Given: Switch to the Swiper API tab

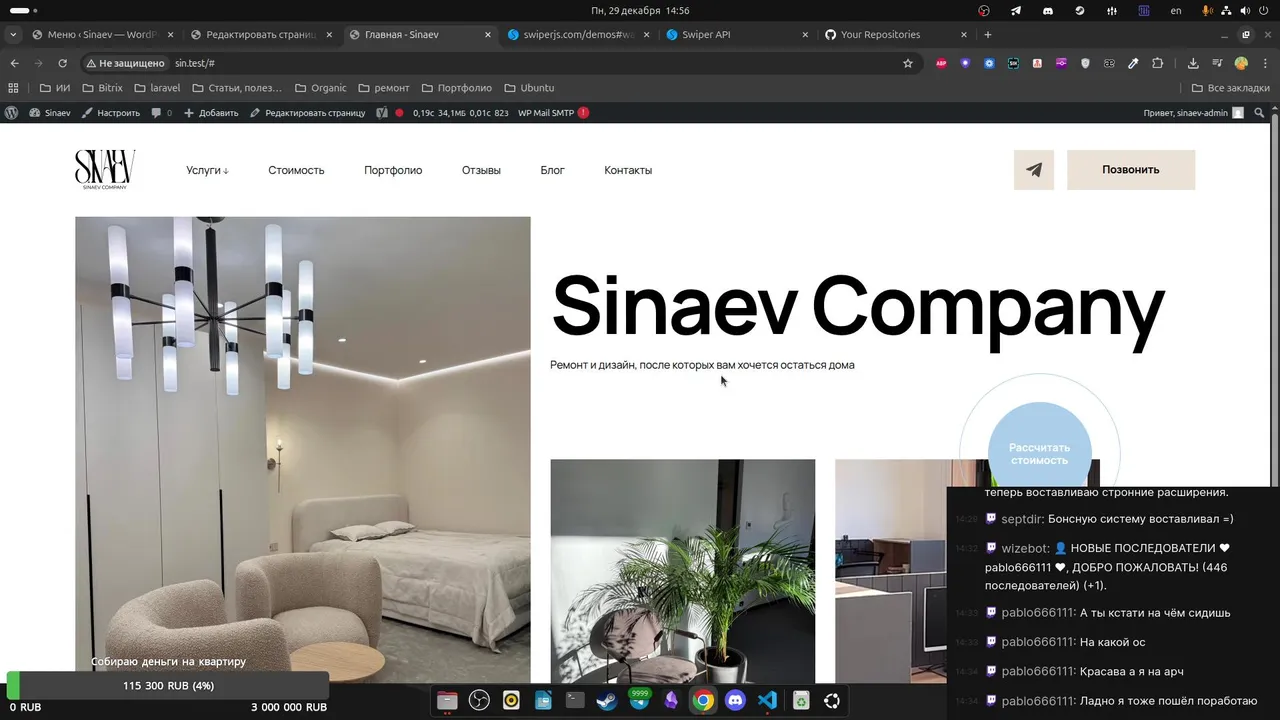Looking at the screenshot, I should pos(737,34).
